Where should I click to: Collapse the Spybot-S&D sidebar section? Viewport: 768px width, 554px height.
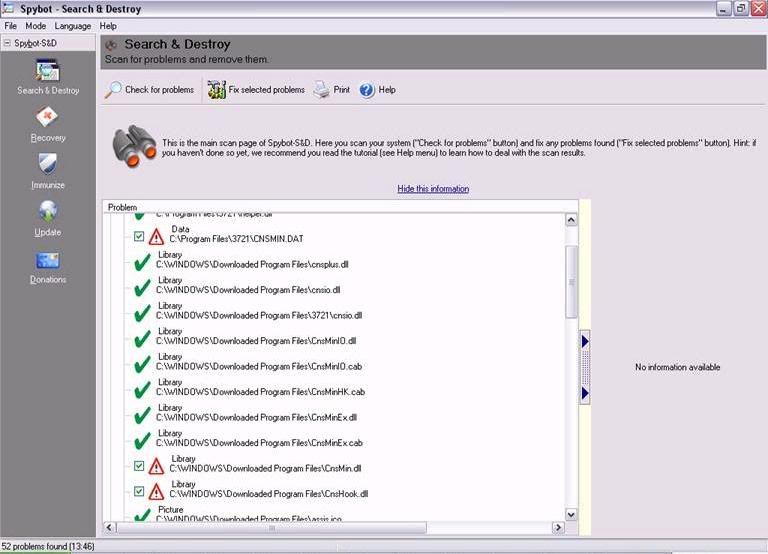point(7,44)
